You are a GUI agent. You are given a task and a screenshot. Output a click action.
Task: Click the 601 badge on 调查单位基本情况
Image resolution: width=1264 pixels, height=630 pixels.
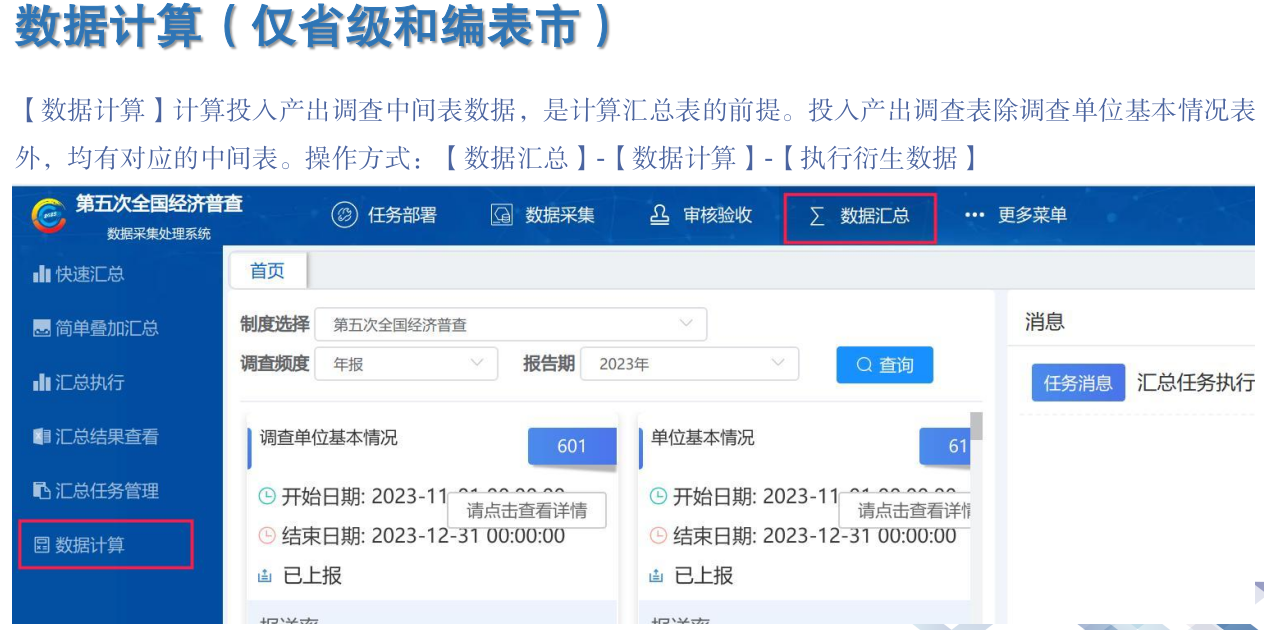pyautogui.click(x=572, y=446)
